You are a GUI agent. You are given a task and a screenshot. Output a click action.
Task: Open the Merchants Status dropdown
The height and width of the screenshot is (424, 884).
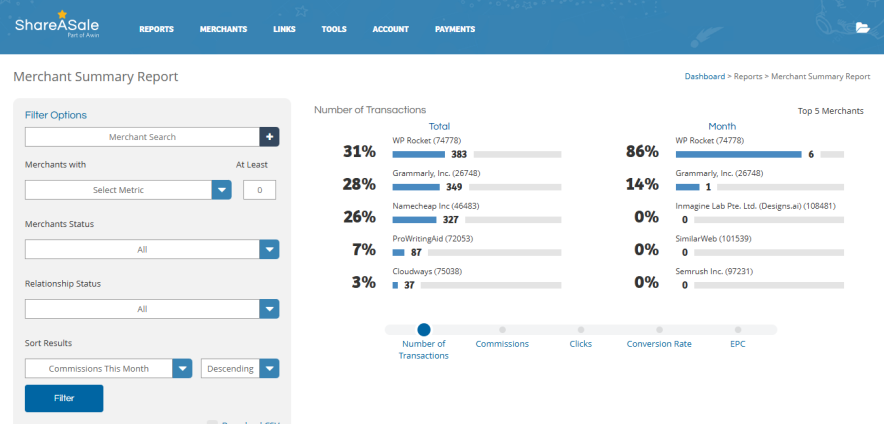pos(269,249)
